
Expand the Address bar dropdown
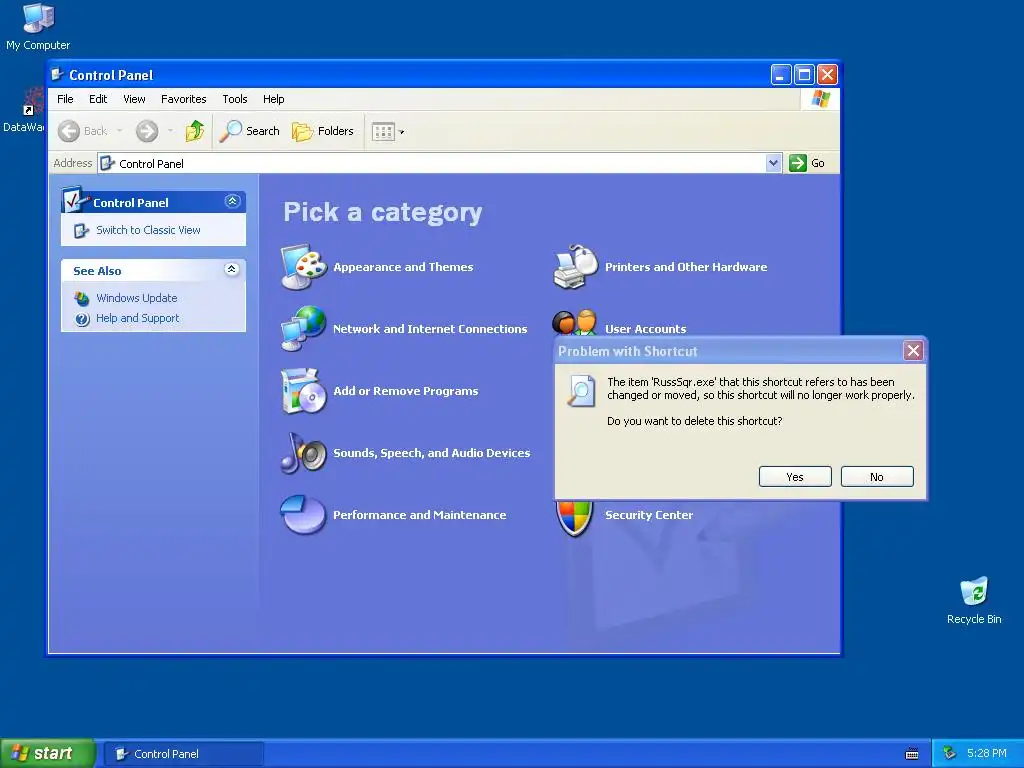[773, 163]
